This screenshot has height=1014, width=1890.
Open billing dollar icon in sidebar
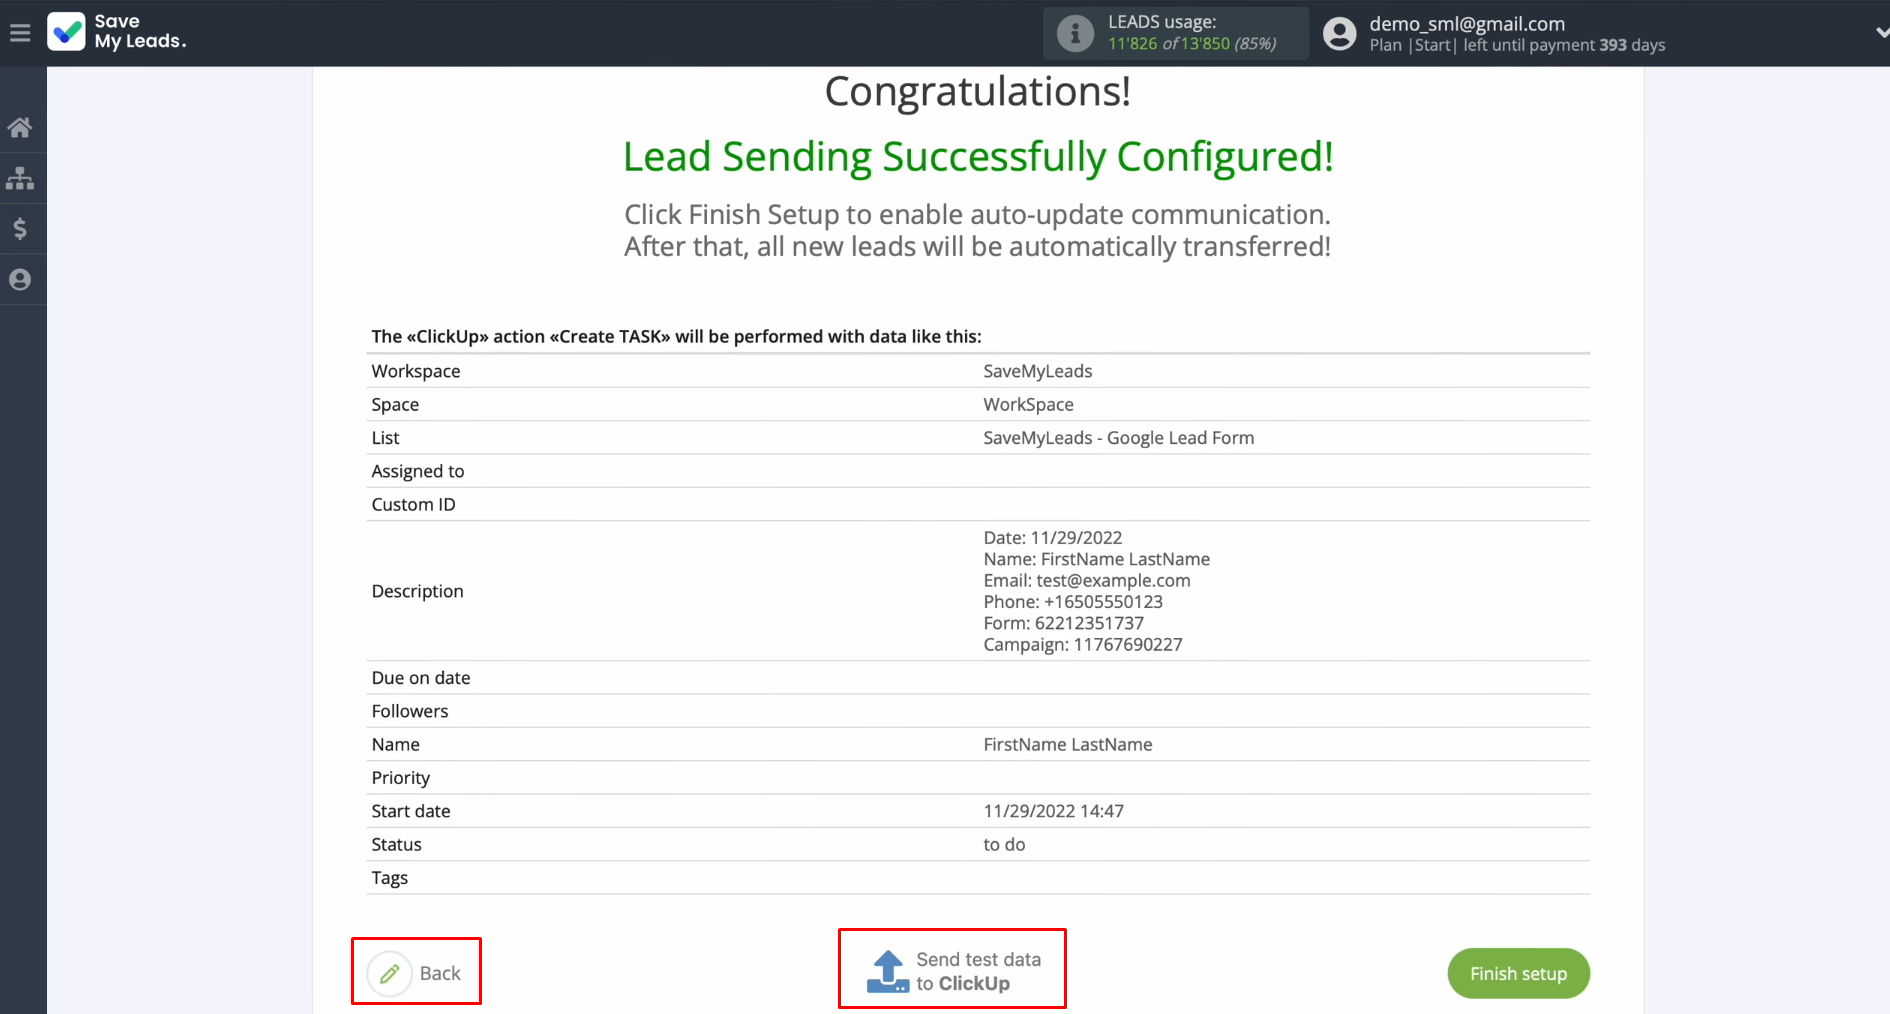(20, 229)
